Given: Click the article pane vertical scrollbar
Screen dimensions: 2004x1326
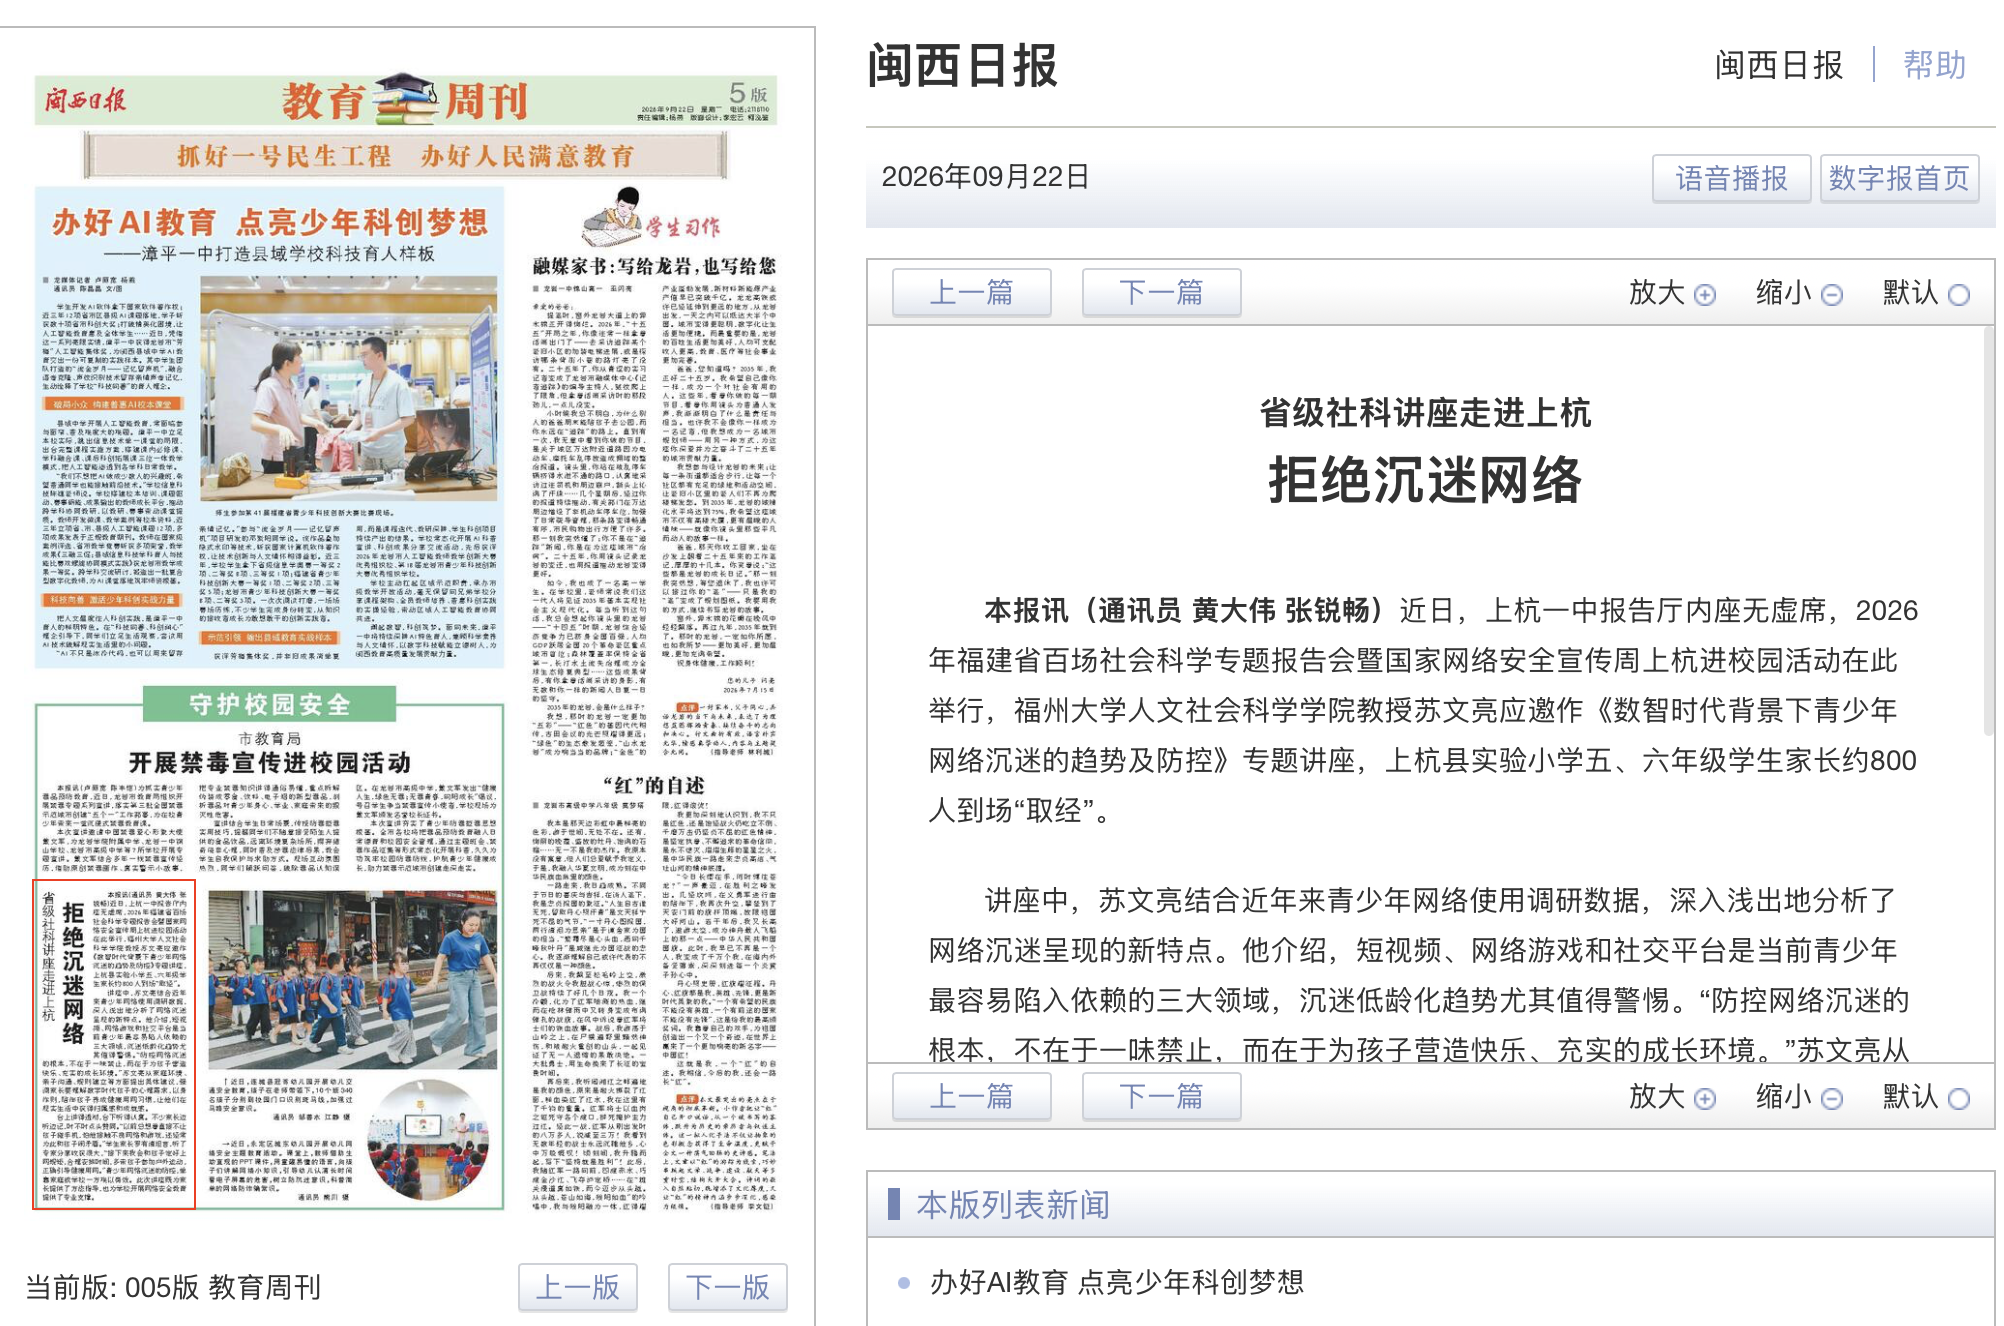Looking at the screenshot, I should coord(1988,530).
